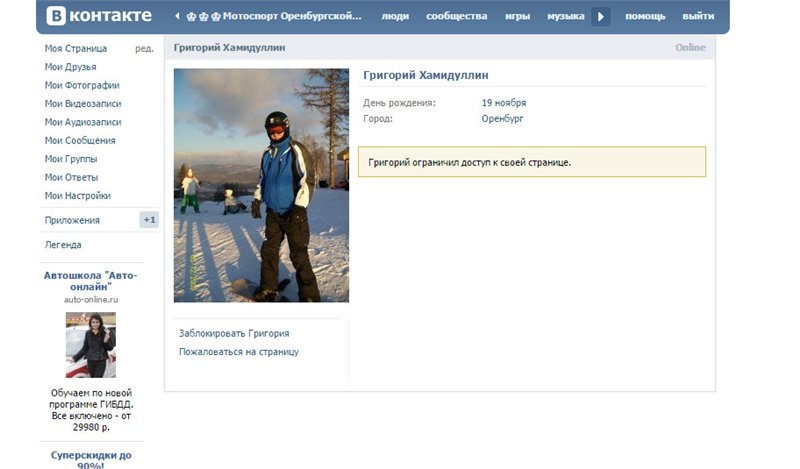The width and height of the screenshot is (800, 469).
Task: Click the previous track arrow in header
Action: (x=177, y=16)
